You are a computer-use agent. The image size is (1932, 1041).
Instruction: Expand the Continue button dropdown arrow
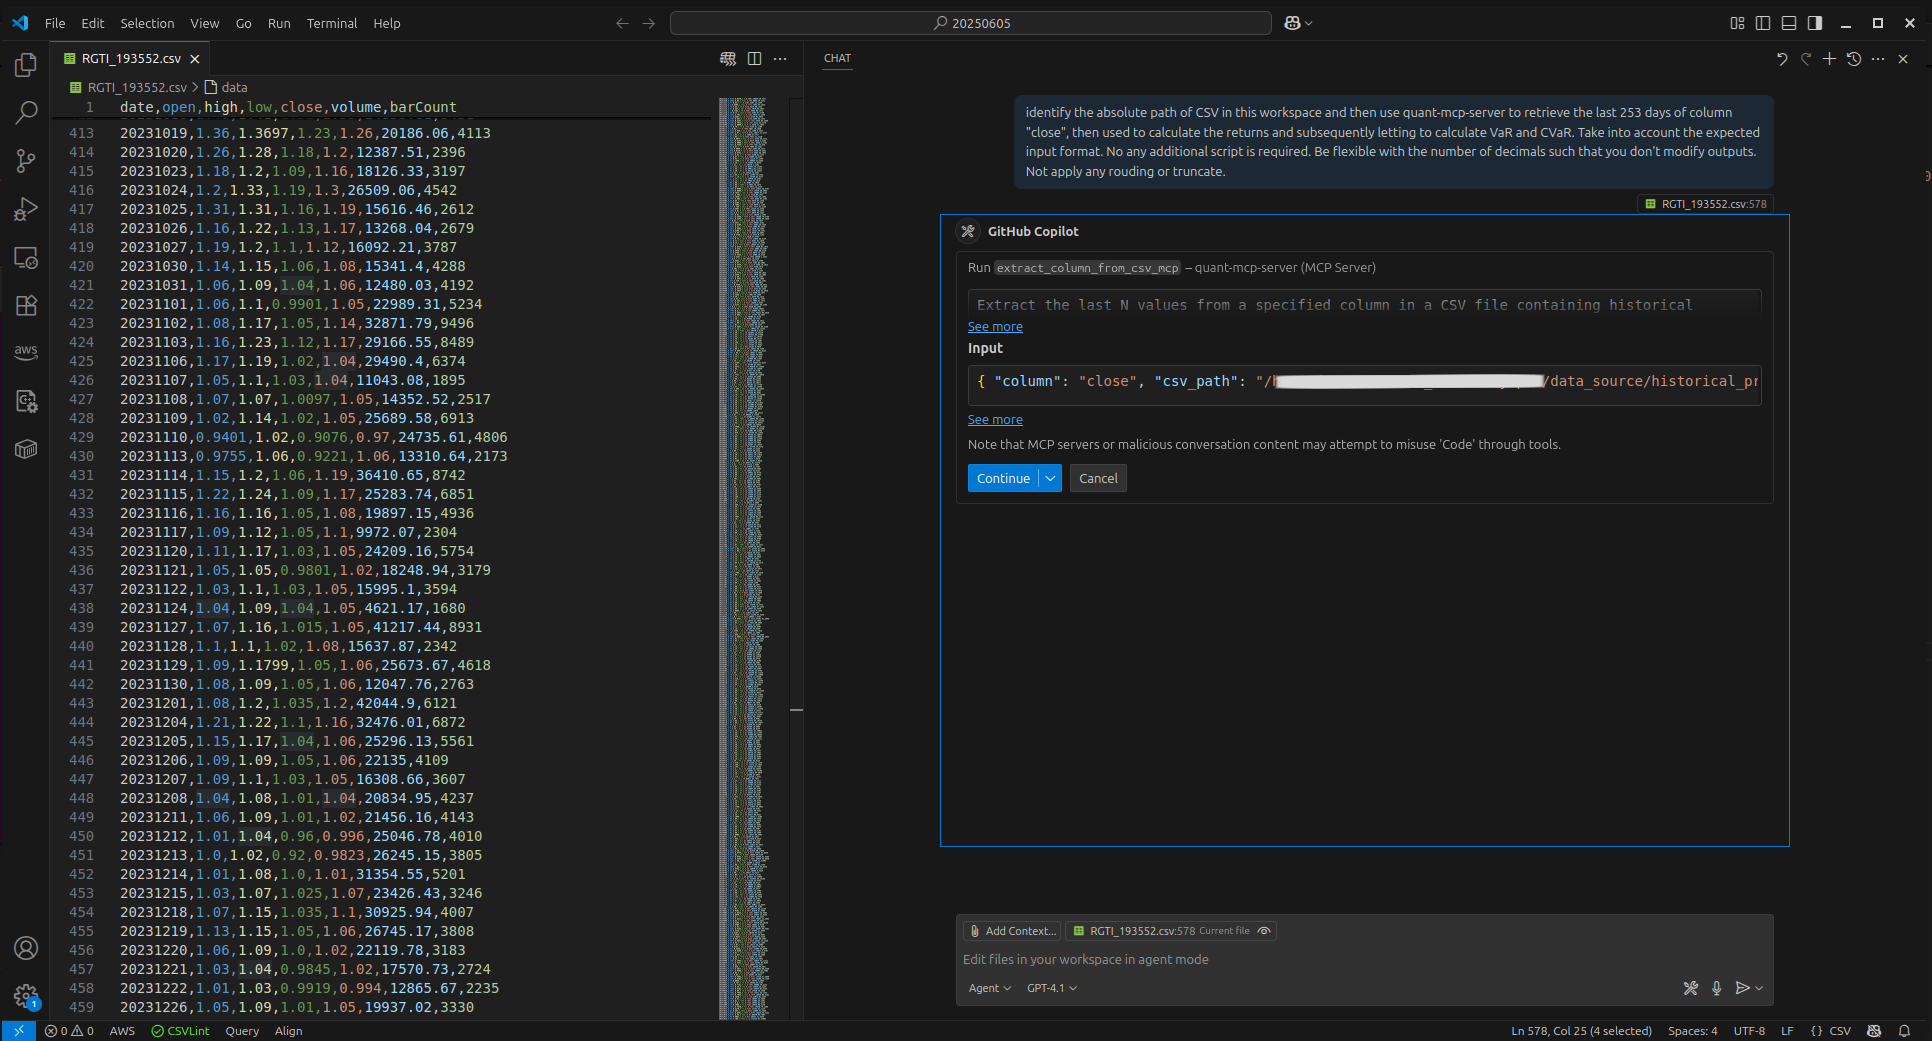click(x=1050, y=479)
